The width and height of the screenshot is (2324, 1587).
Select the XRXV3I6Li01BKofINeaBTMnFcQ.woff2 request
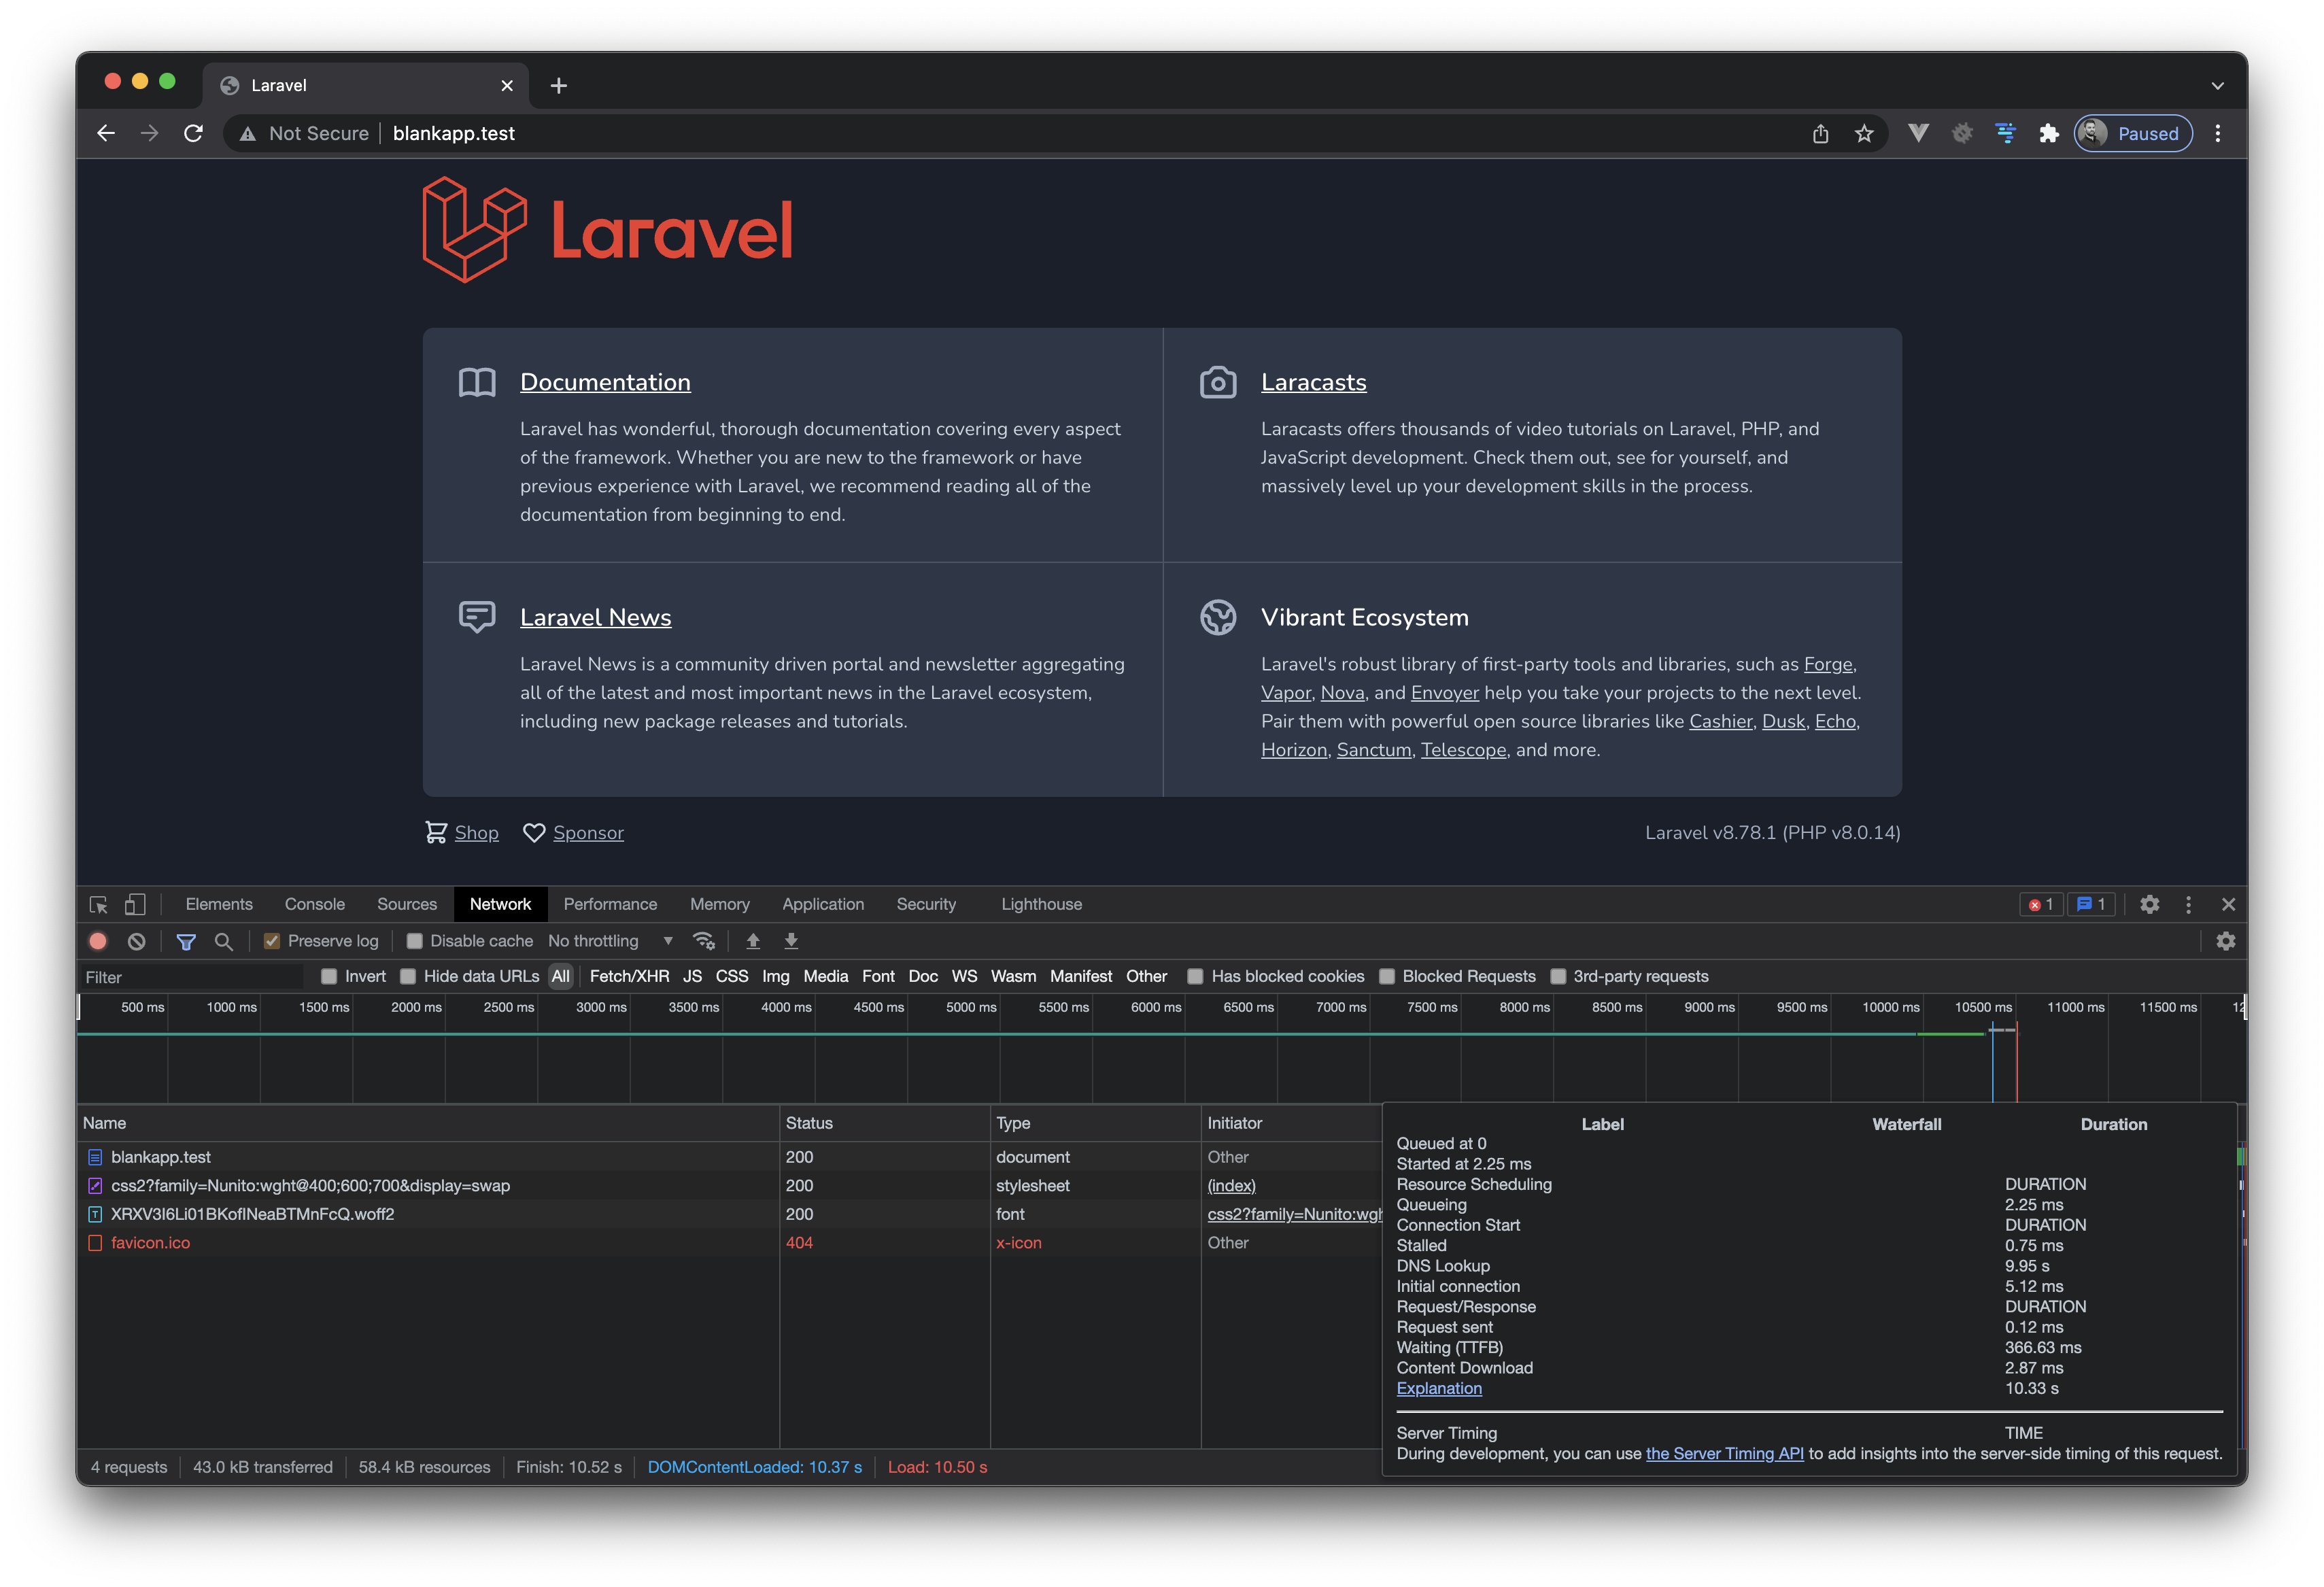(730, 1214)
